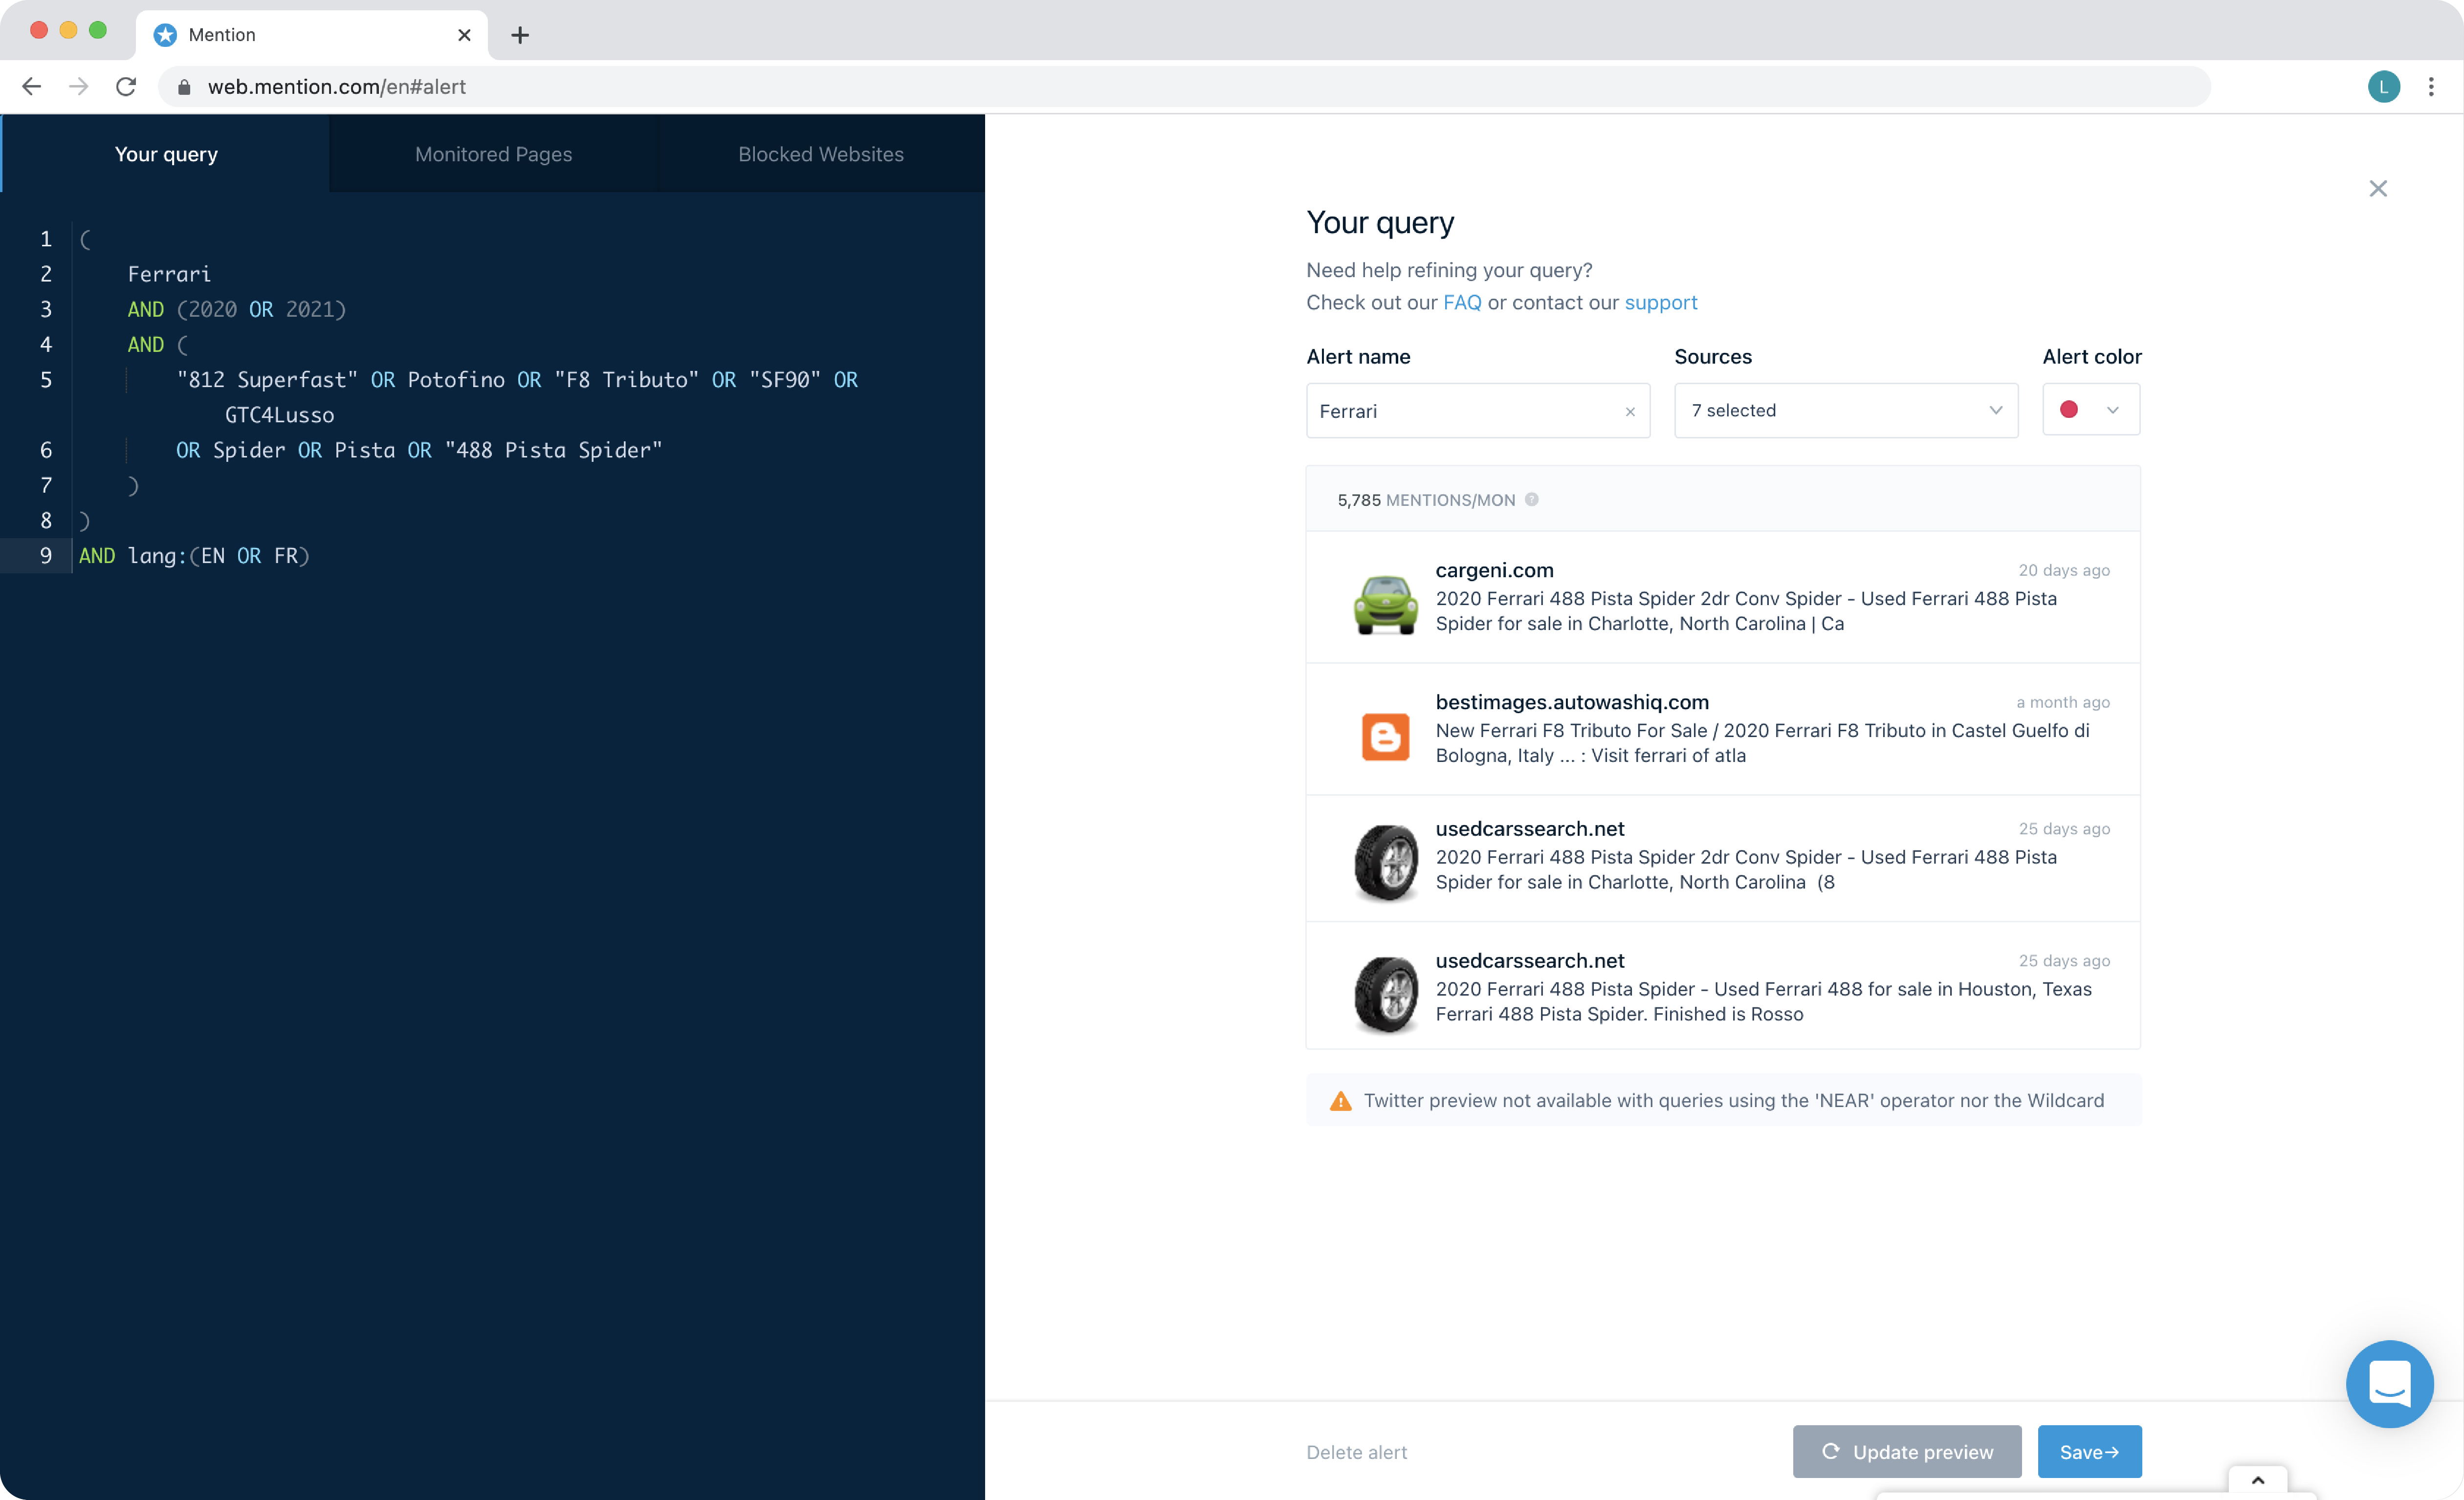Switch to Blocked Websites tab
Image resolution: width=2464 pixels, height=1500 pixels.
tap(820, 154)
